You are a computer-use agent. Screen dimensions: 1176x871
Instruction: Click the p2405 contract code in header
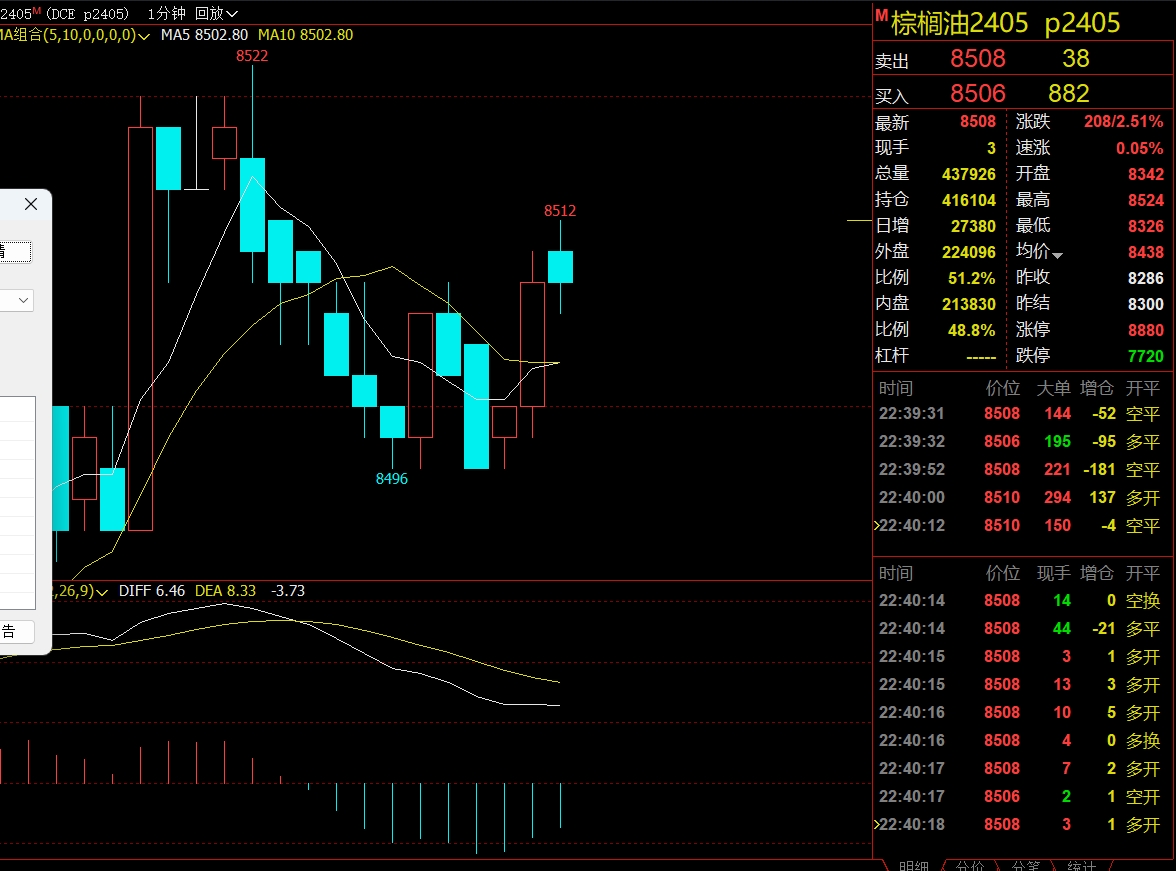(x=1082, y=23)
